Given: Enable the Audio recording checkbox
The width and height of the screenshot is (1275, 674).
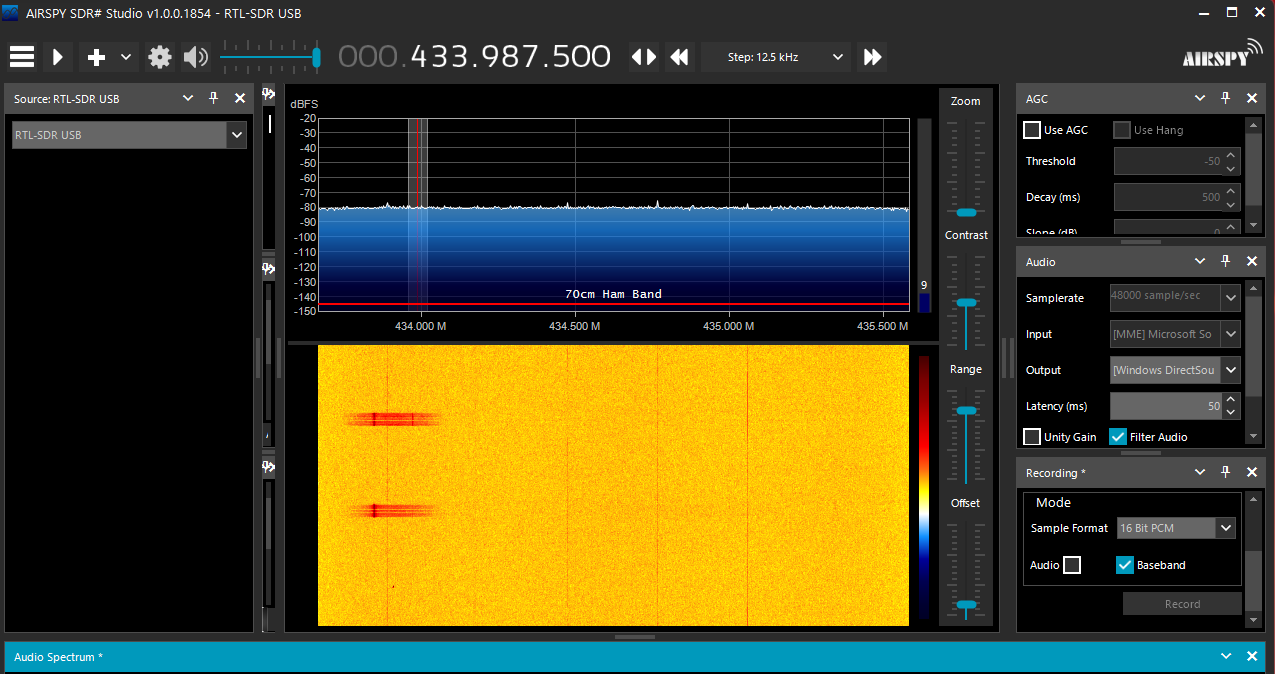Looking at the screenshot, I should [1072, 565].
